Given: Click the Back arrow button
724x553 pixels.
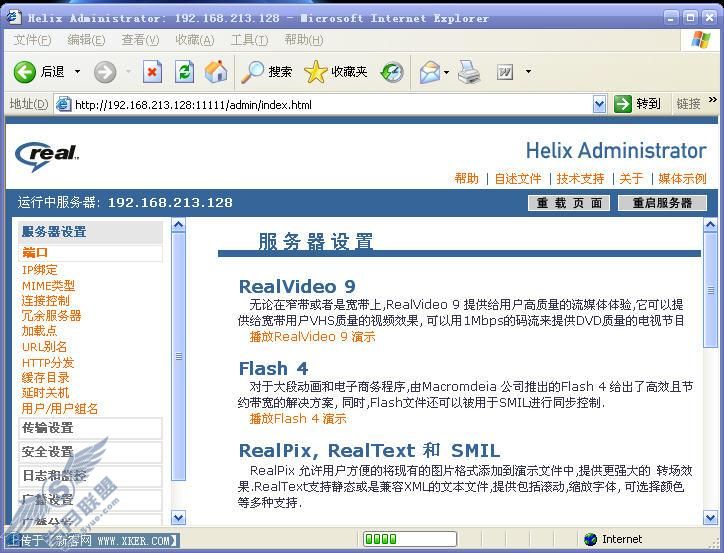Looking at the screenshot, I should [x=24, y=72].
